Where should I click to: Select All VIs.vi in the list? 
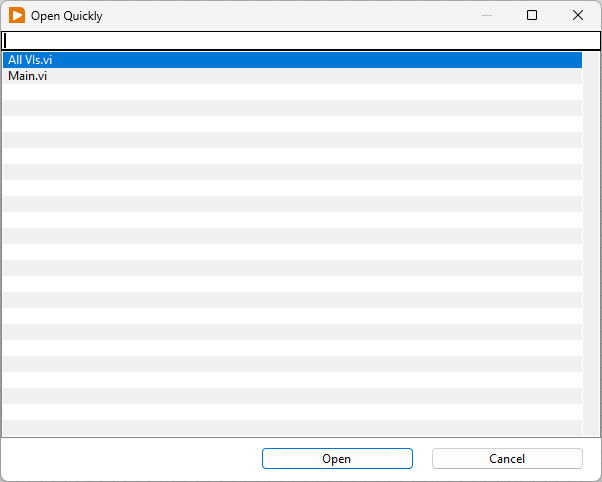pos(30,60)
